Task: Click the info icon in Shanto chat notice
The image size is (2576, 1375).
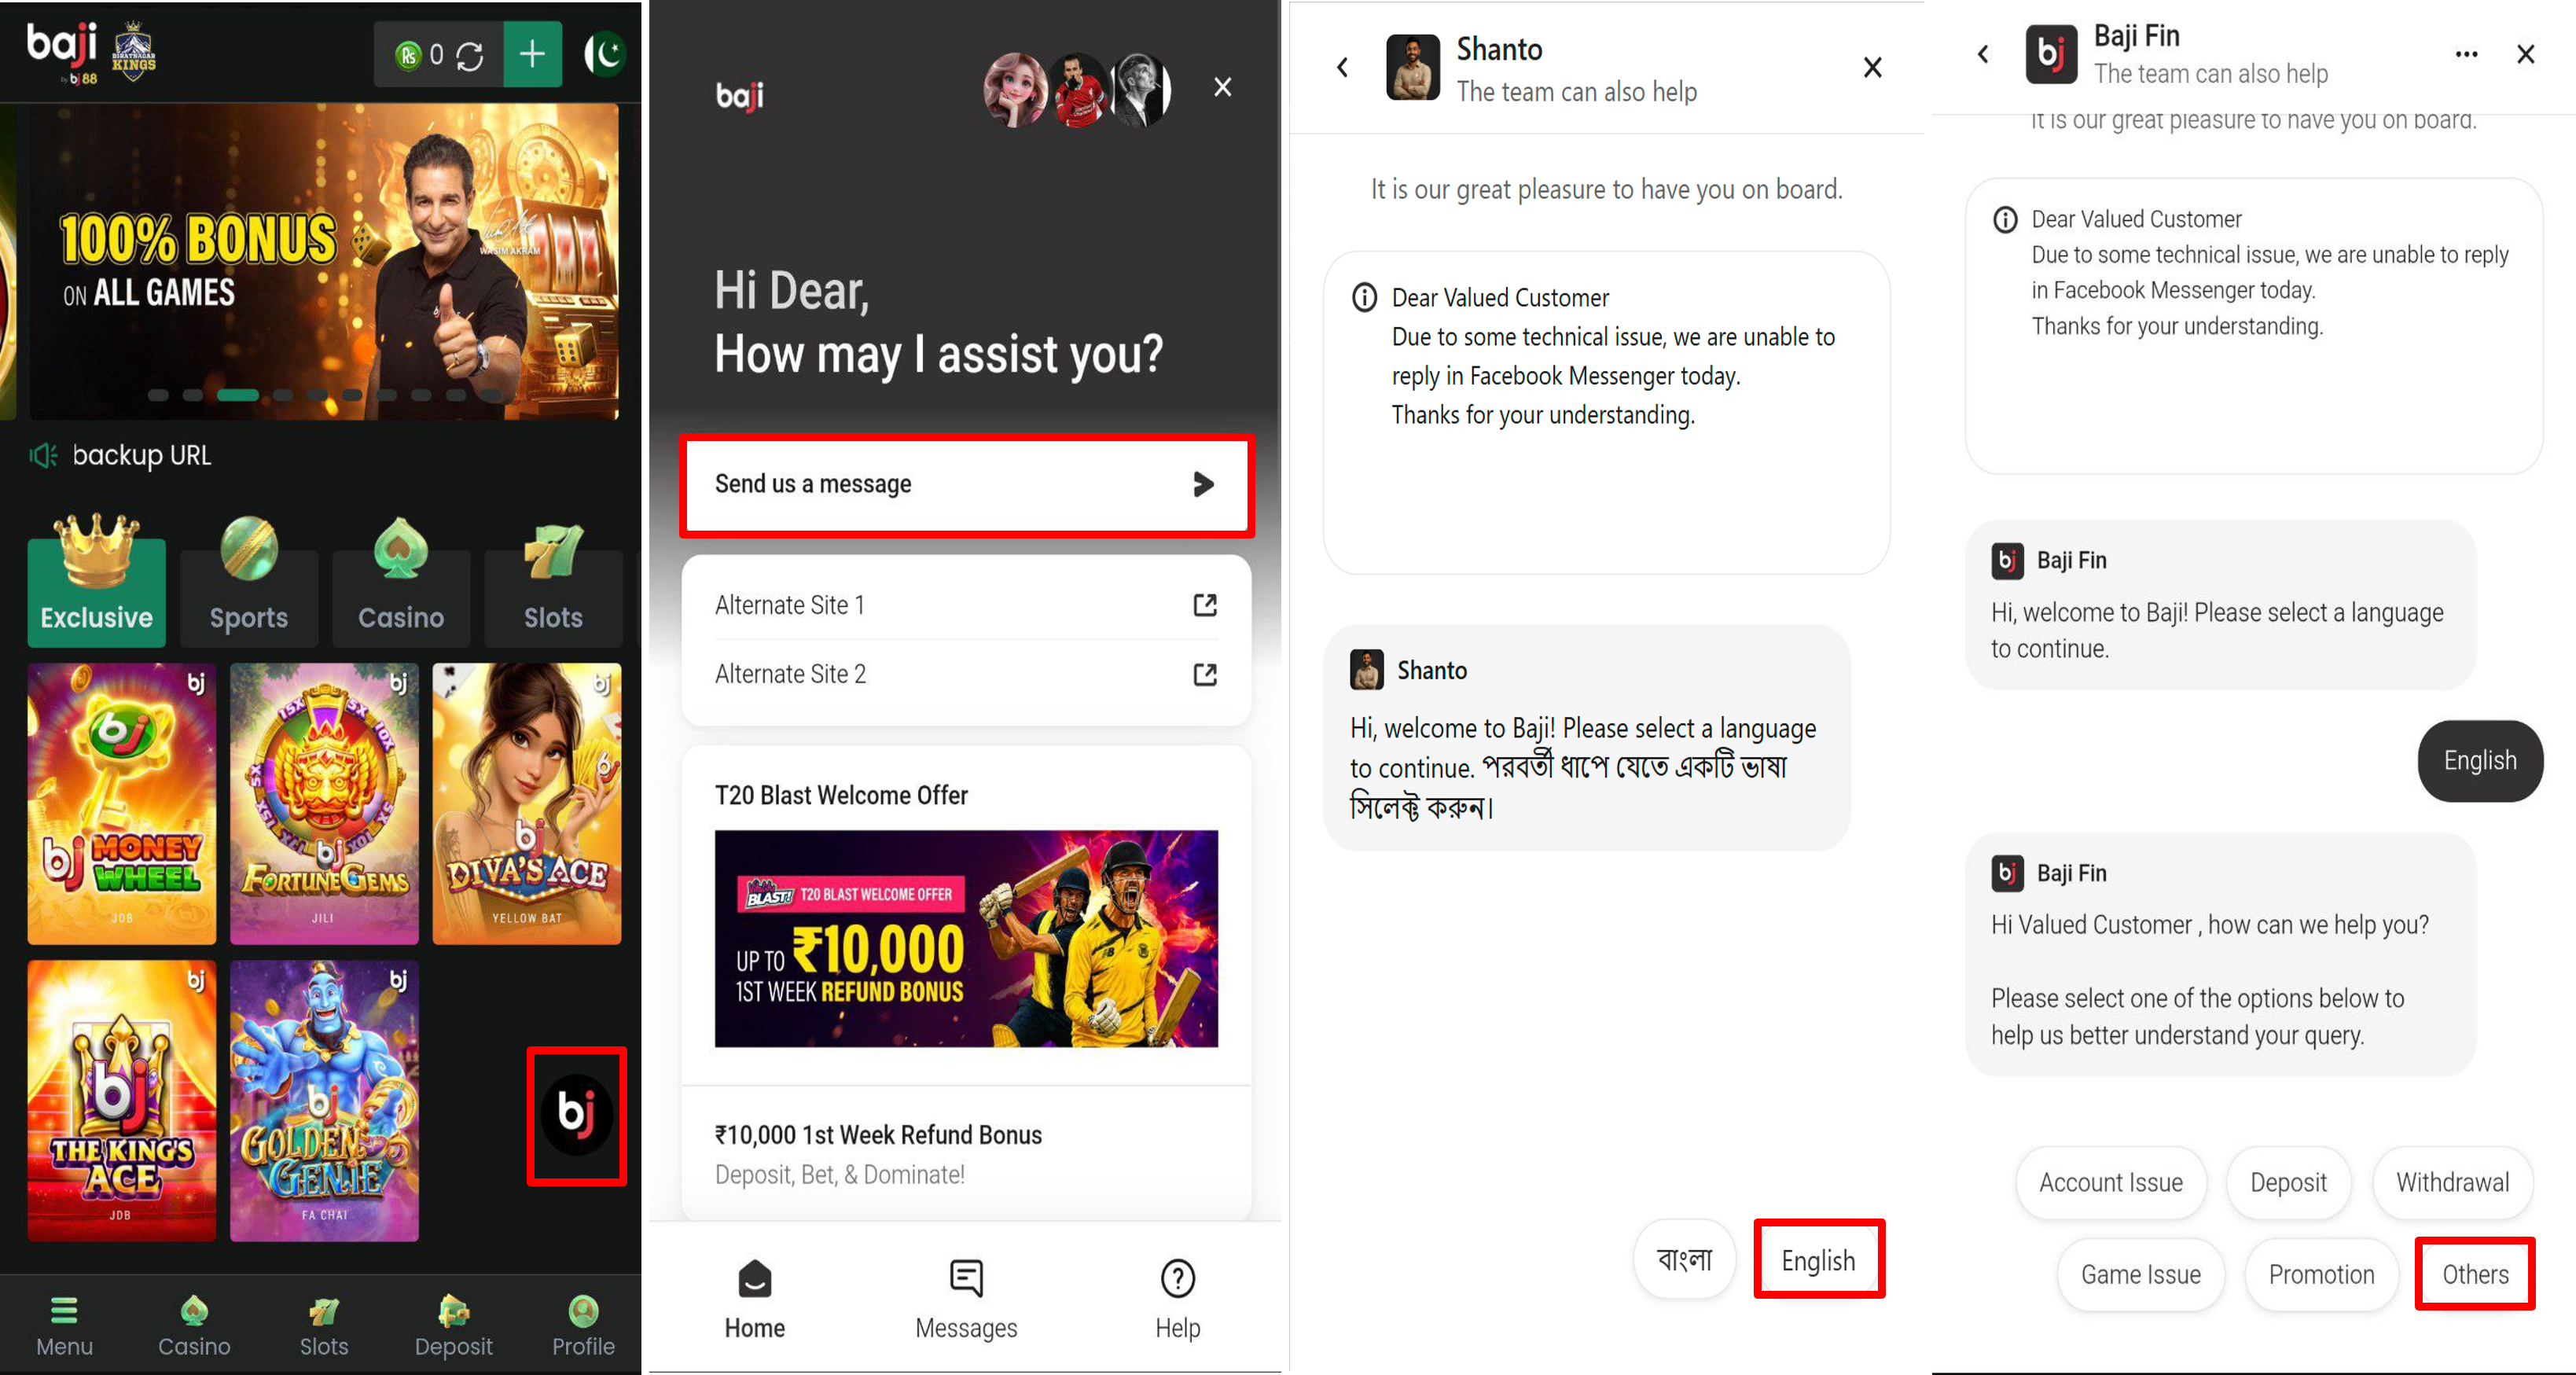Action: click(x=1364, y=297)
